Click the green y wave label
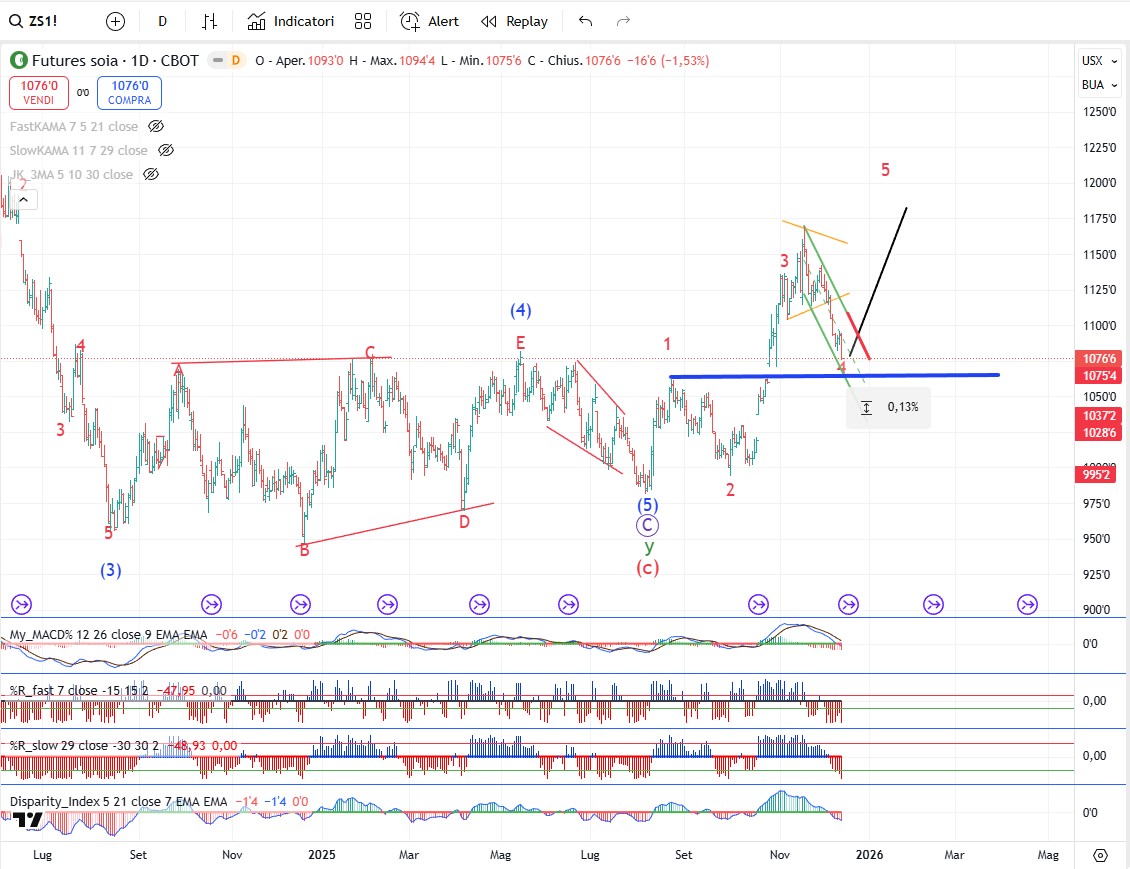This screenshot has height=869, width=1130. coord(649,547)
